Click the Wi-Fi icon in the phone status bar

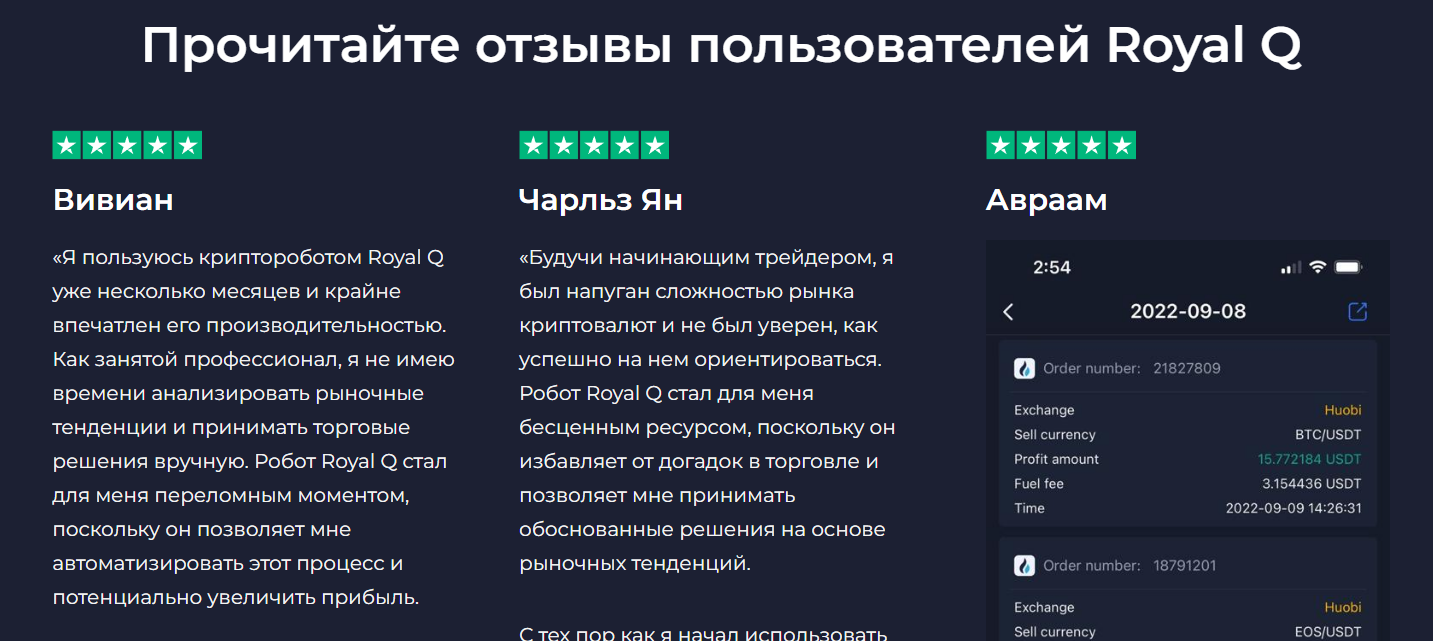coord(1317,267)
